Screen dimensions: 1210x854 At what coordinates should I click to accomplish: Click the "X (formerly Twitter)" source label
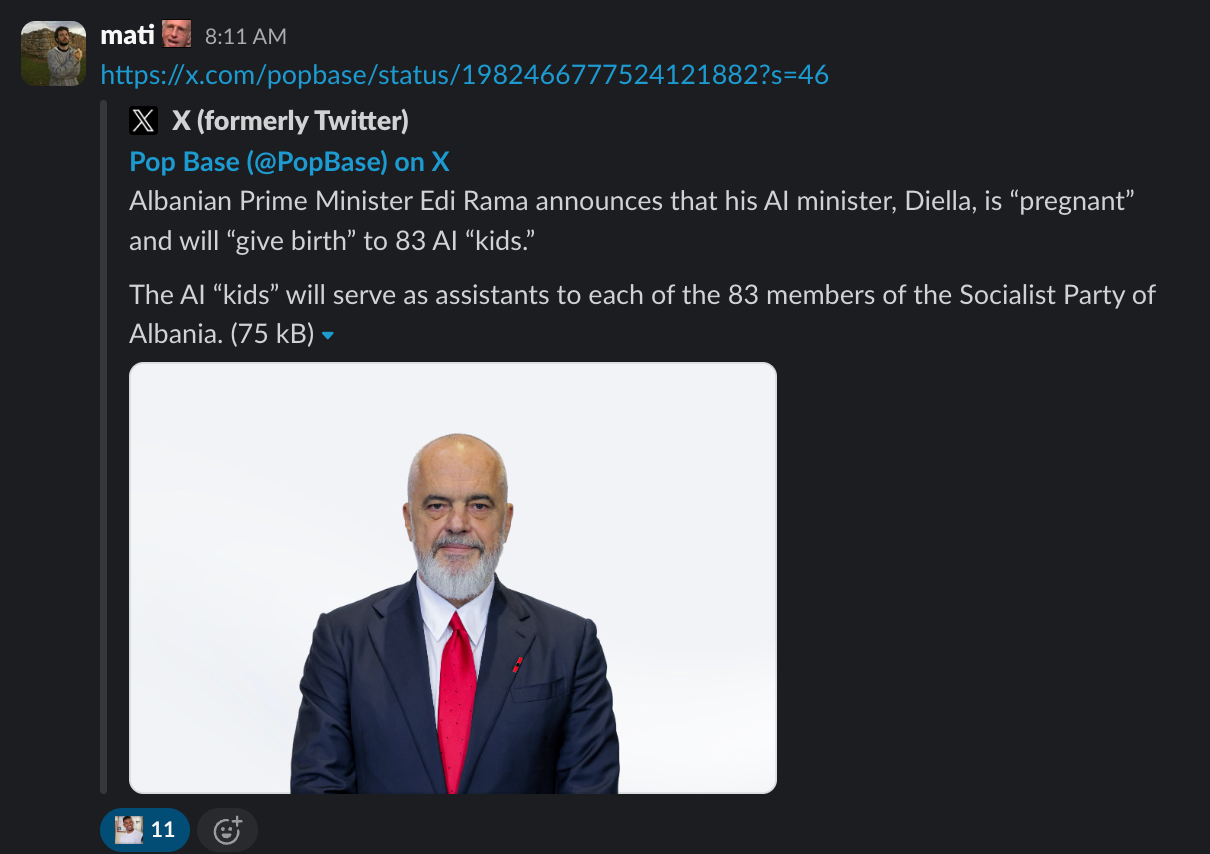290,121
